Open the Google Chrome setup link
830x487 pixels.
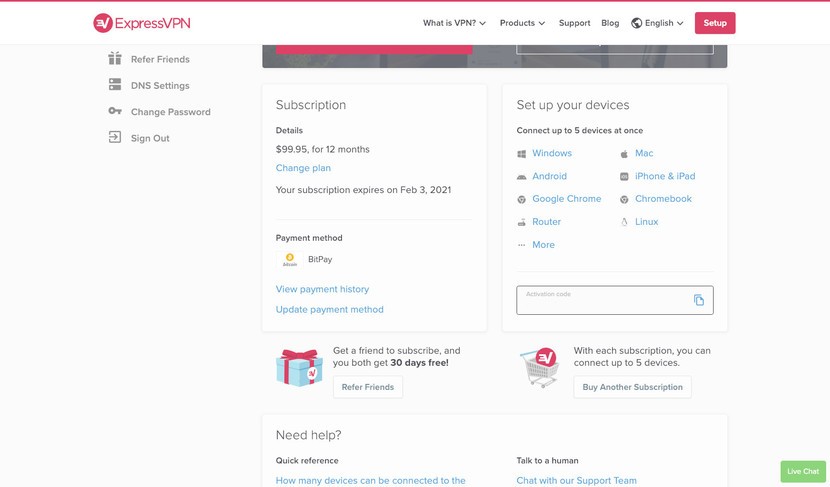click(x=566, y=199)
